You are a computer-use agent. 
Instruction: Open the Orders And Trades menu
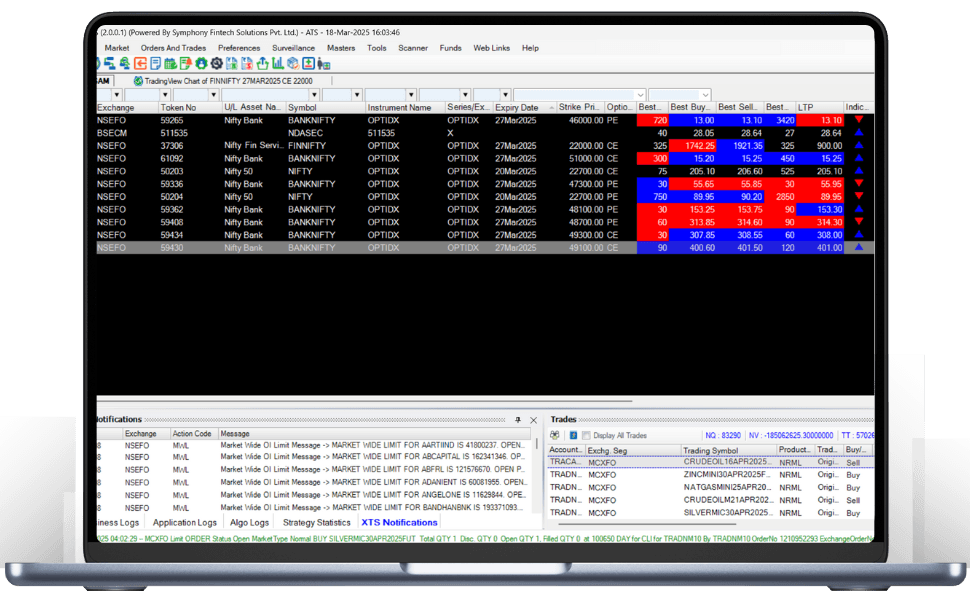click(173, 48)
